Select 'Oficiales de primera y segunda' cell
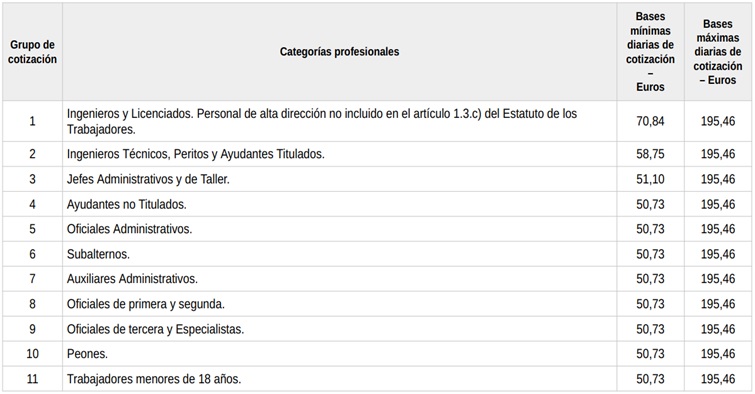The image size is (755, 394). (339, 304)
